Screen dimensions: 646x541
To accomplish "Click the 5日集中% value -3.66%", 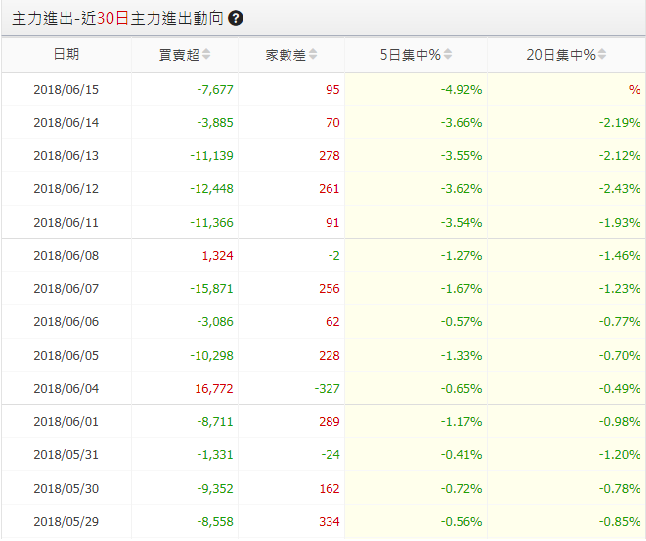I will click(x=461, y=123).
